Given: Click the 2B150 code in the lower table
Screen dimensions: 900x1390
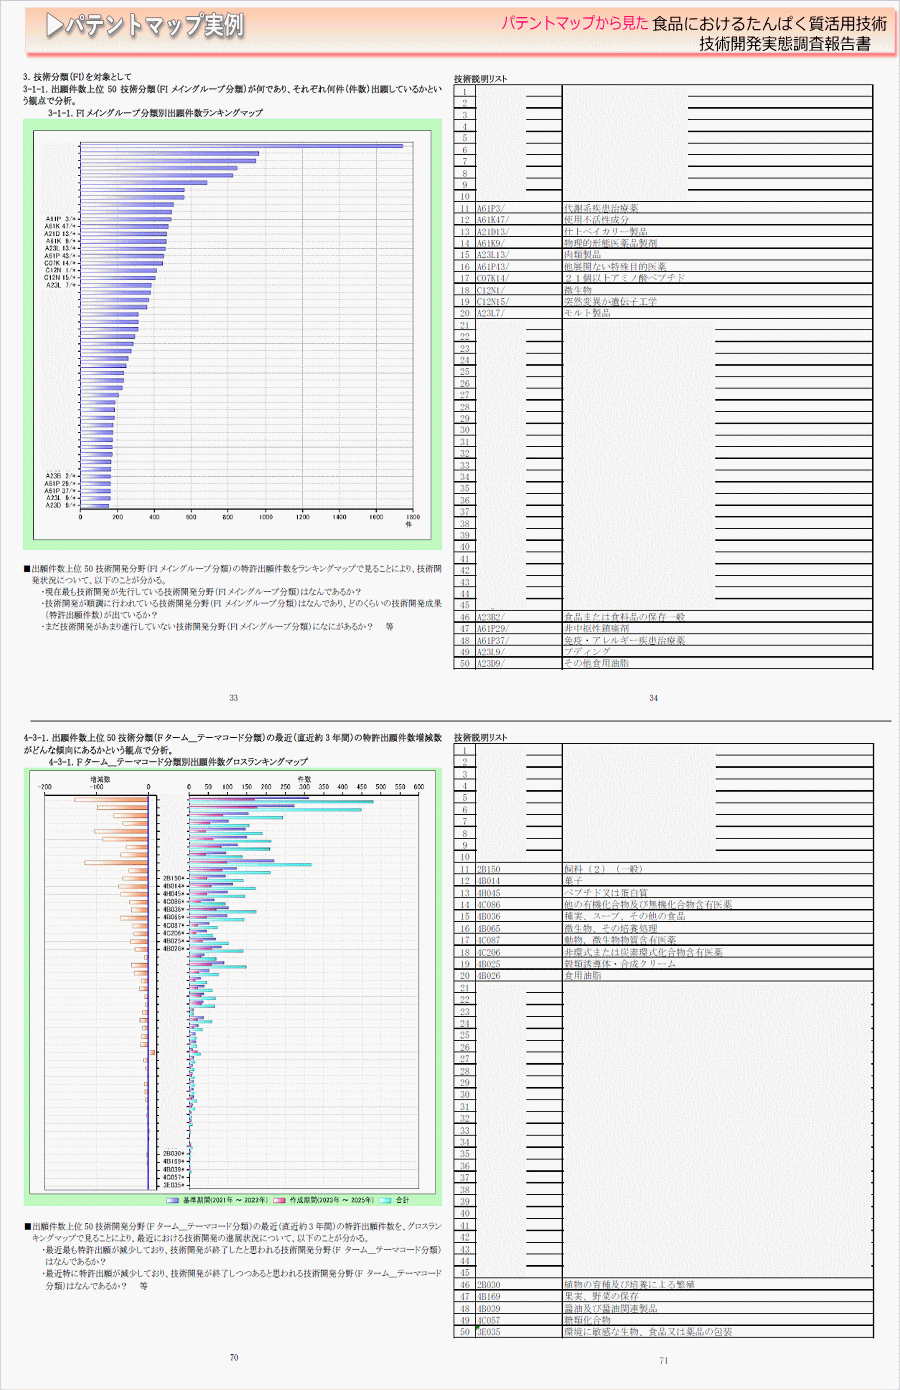Looking at the screenshot, I should coord(488,869).
